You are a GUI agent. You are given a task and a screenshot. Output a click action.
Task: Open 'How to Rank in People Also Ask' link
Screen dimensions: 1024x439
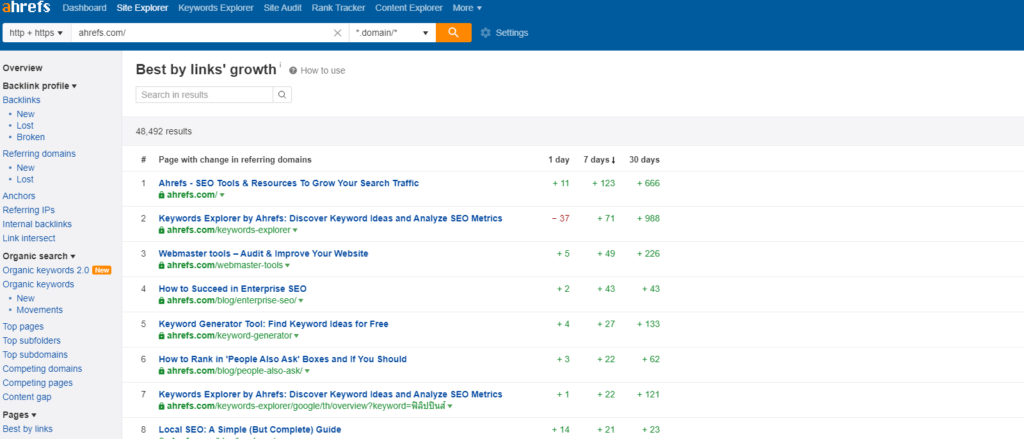click(x=283, y=359)
